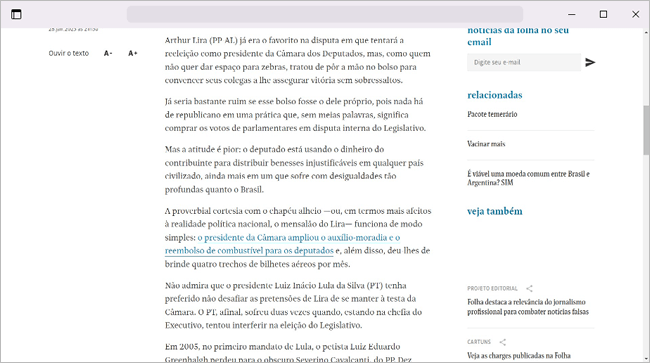
Task: Click the page vertical scrollbar thumb
Action: tap(646, 130)
